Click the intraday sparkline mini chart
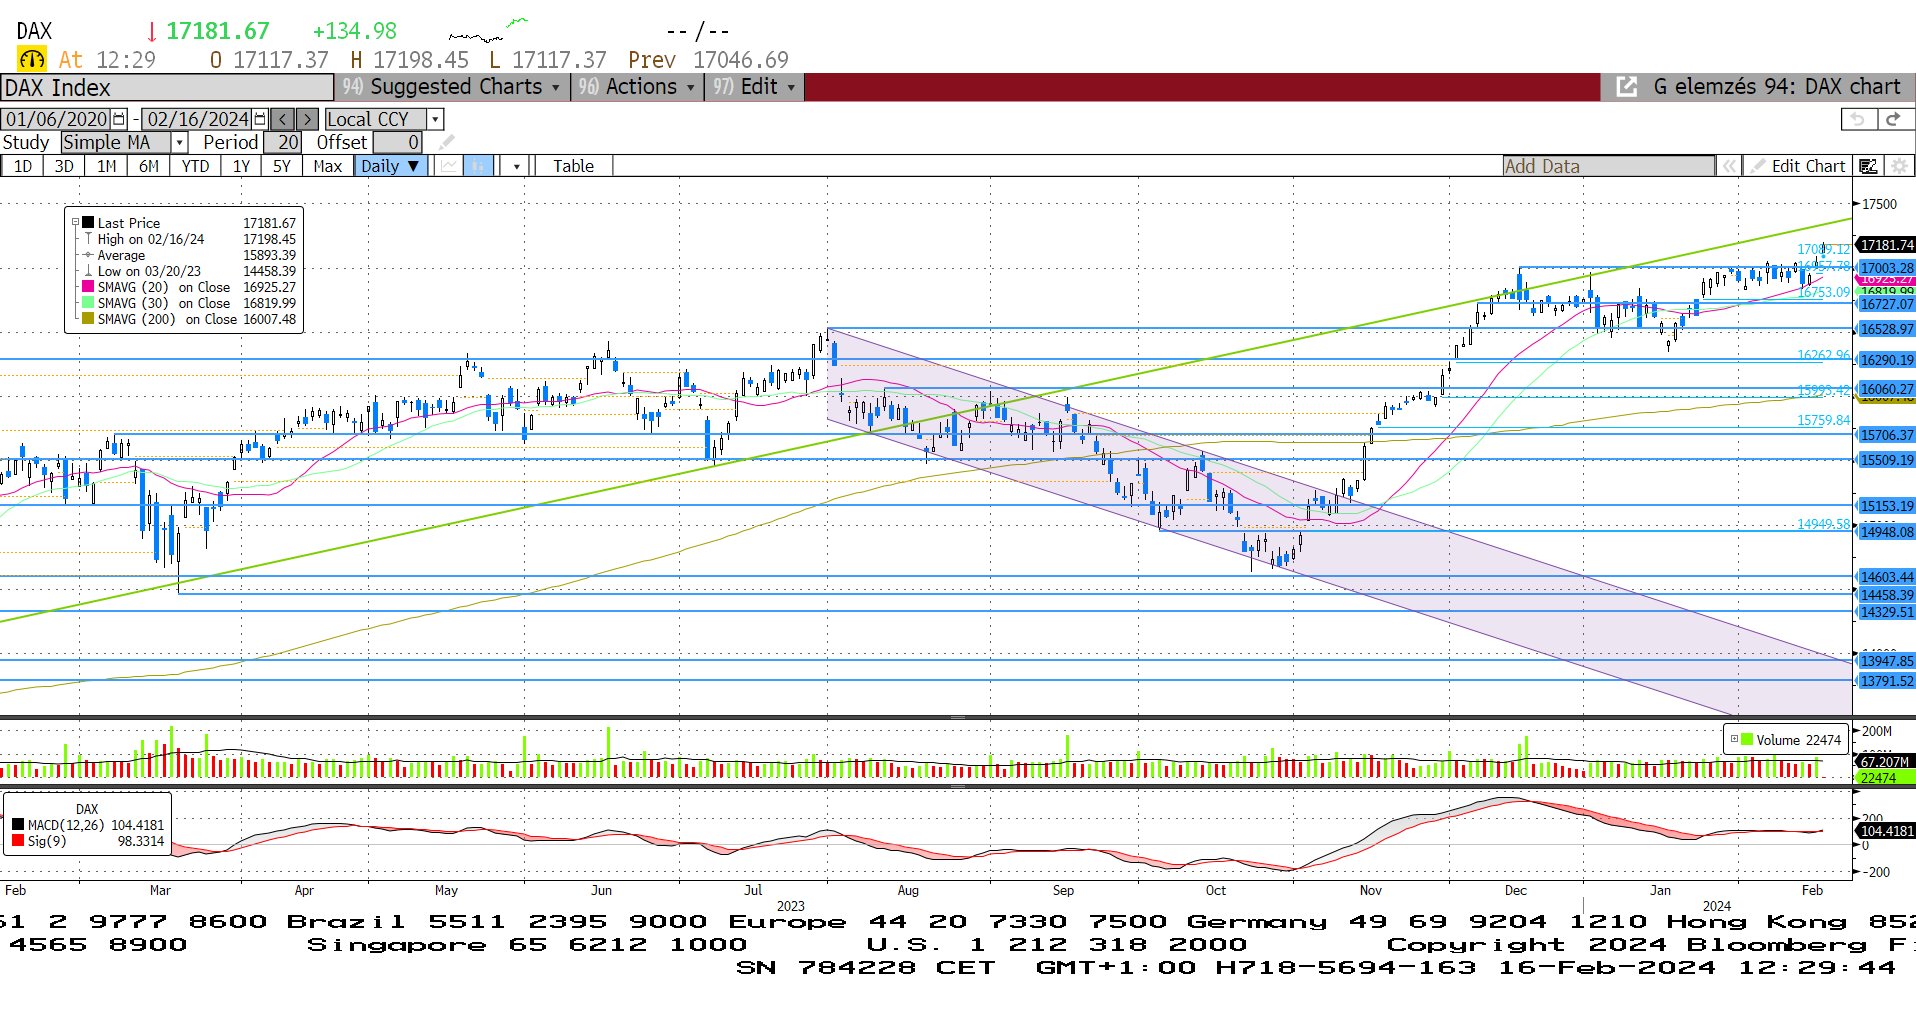The width and height of the screenshot is (1916, 1023). tap(488, 30)
